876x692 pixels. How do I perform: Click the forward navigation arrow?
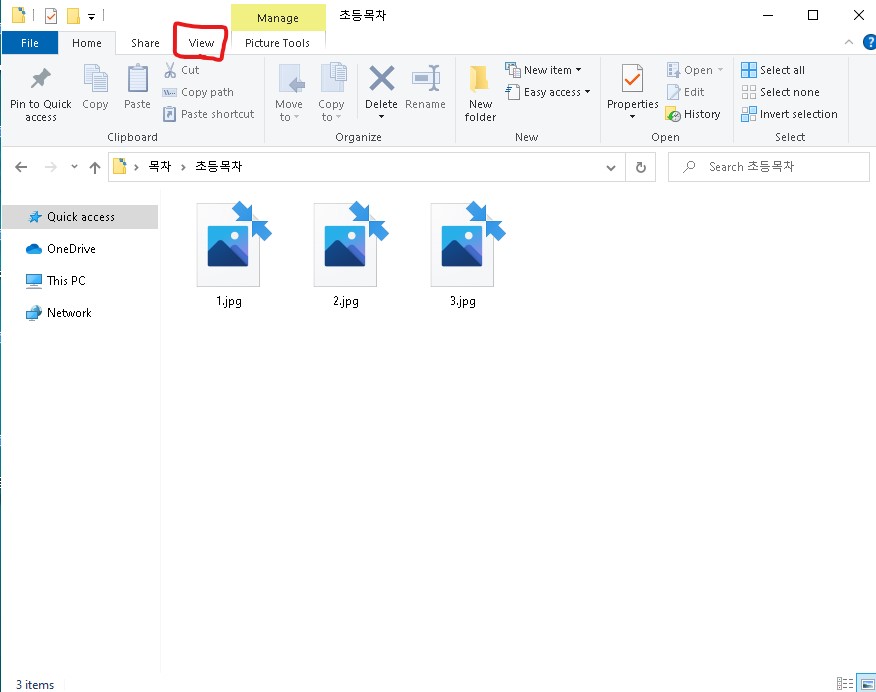tap(51, 167)
